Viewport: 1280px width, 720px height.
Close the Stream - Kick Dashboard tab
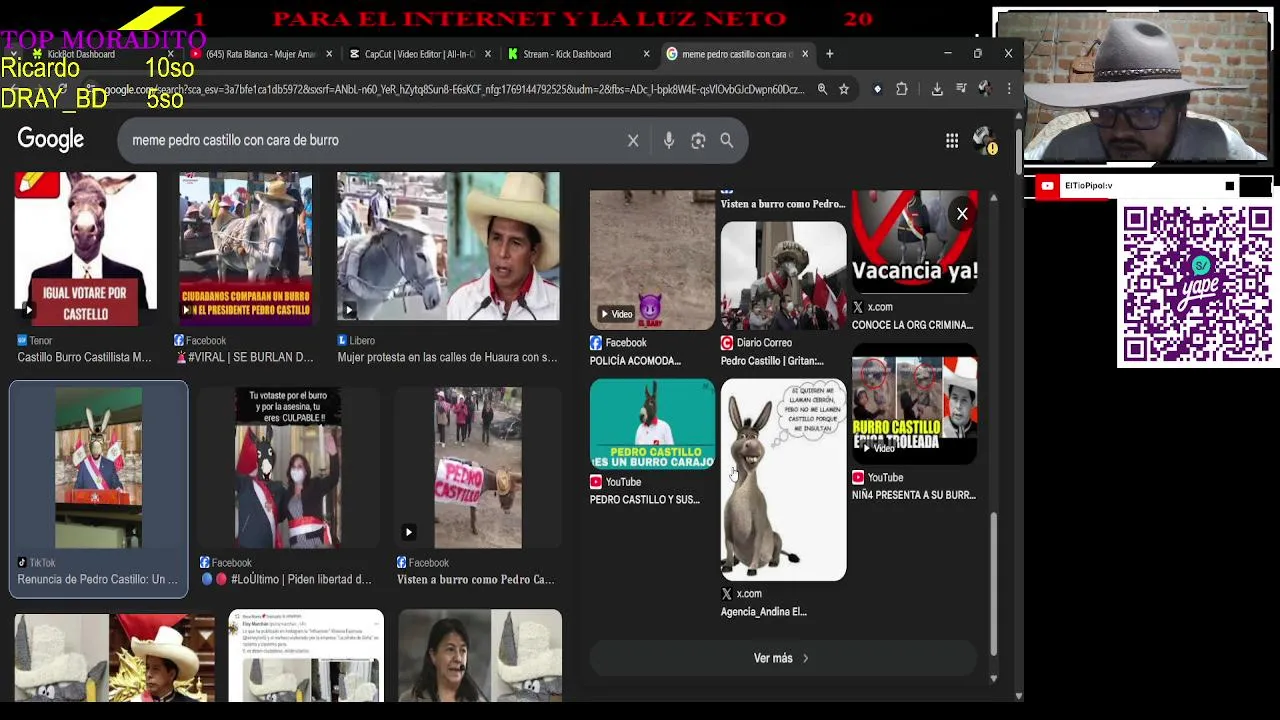646,54
